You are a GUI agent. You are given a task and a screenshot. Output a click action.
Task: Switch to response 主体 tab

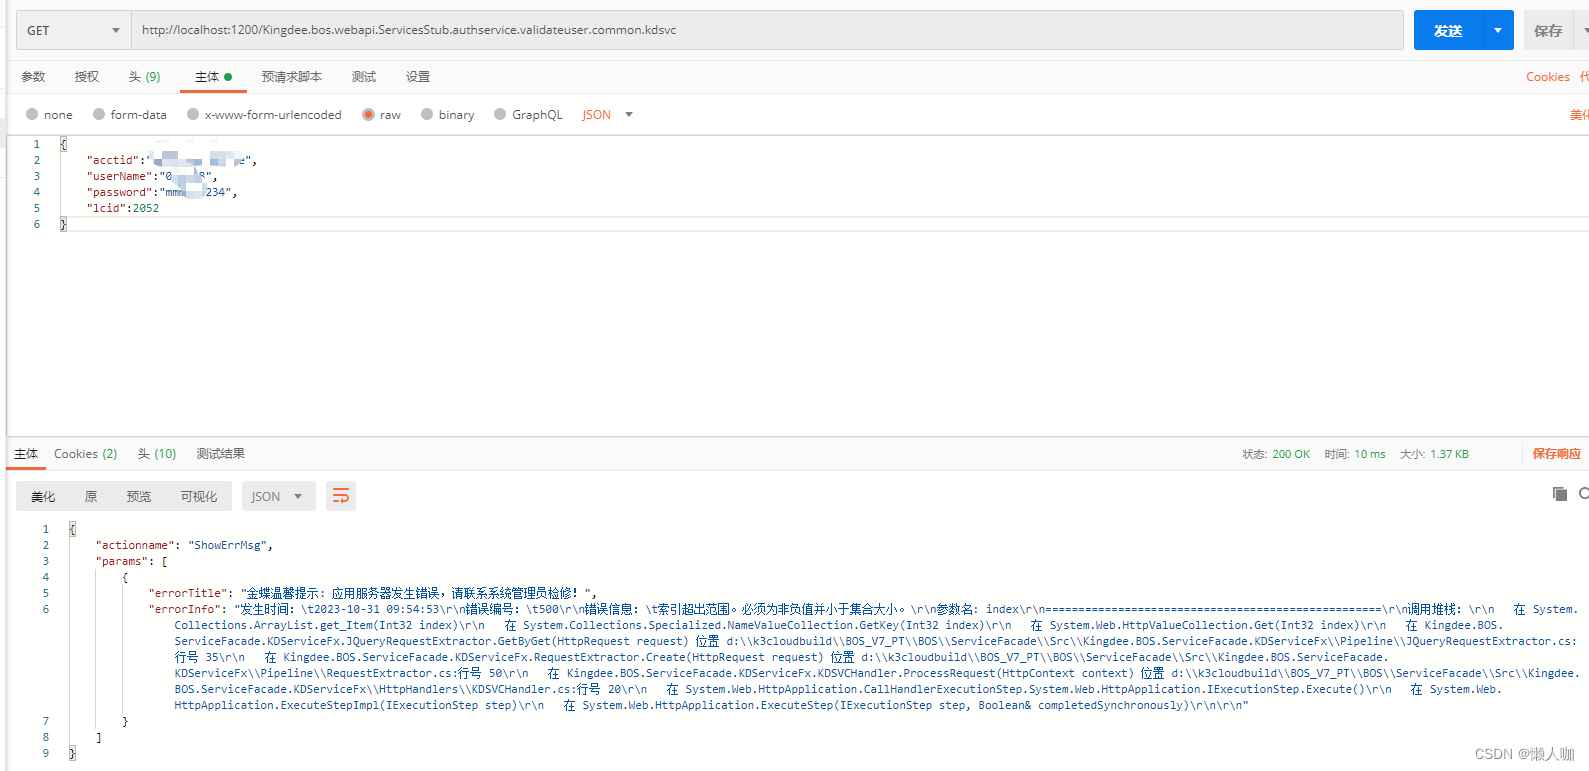pyautogui.click(x=26, y=454)
